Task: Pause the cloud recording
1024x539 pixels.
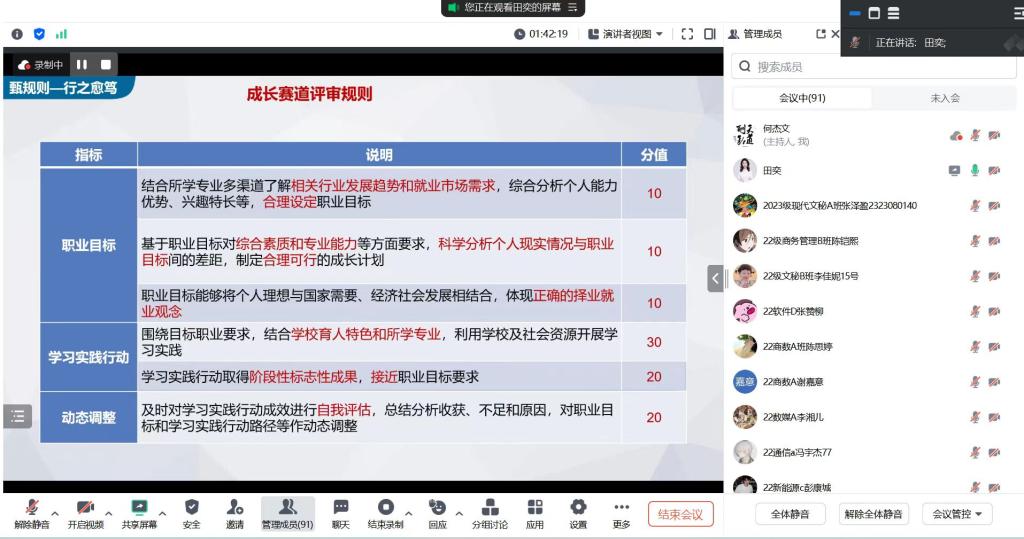Action: [82, 65]
